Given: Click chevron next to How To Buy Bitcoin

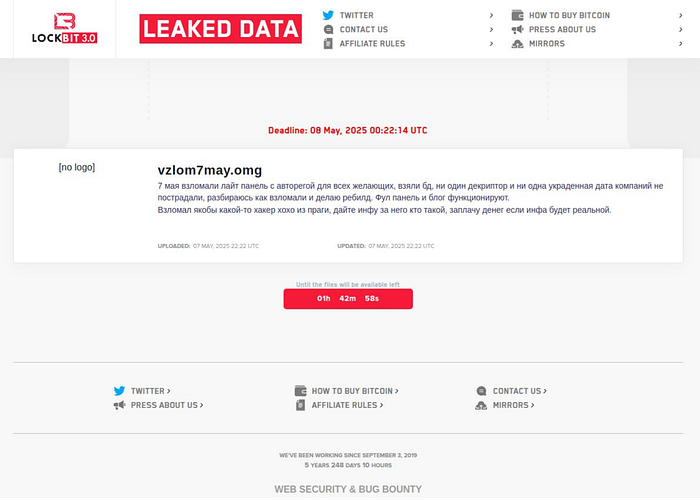Looking at the screenshot, I should 679,16.
